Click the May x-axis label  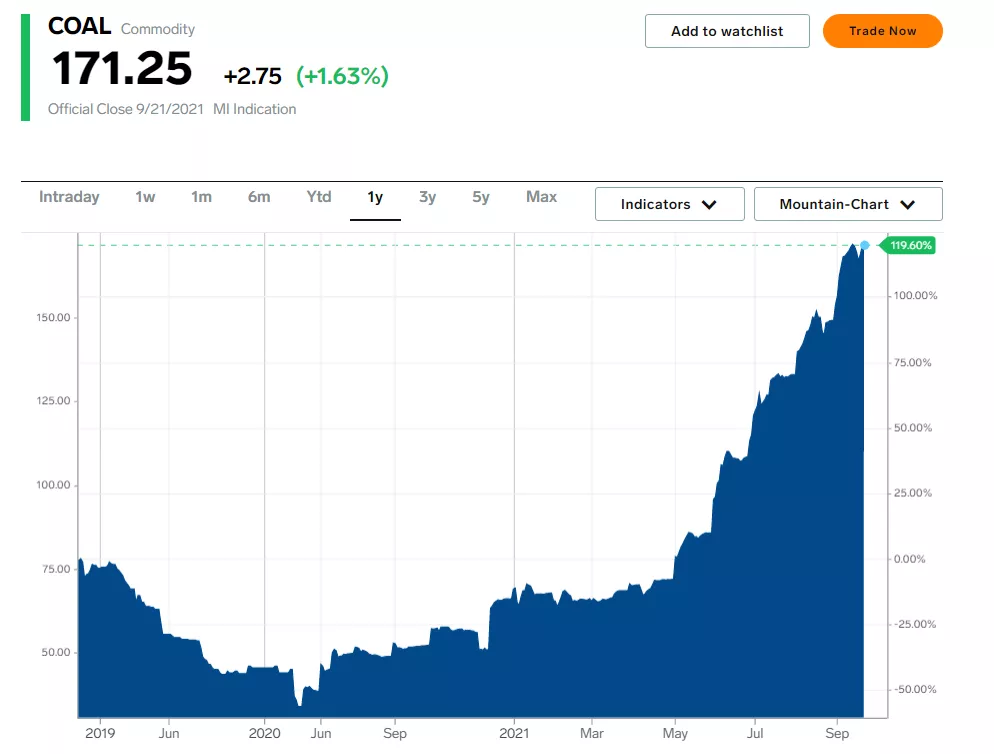[x=675, y=734]
